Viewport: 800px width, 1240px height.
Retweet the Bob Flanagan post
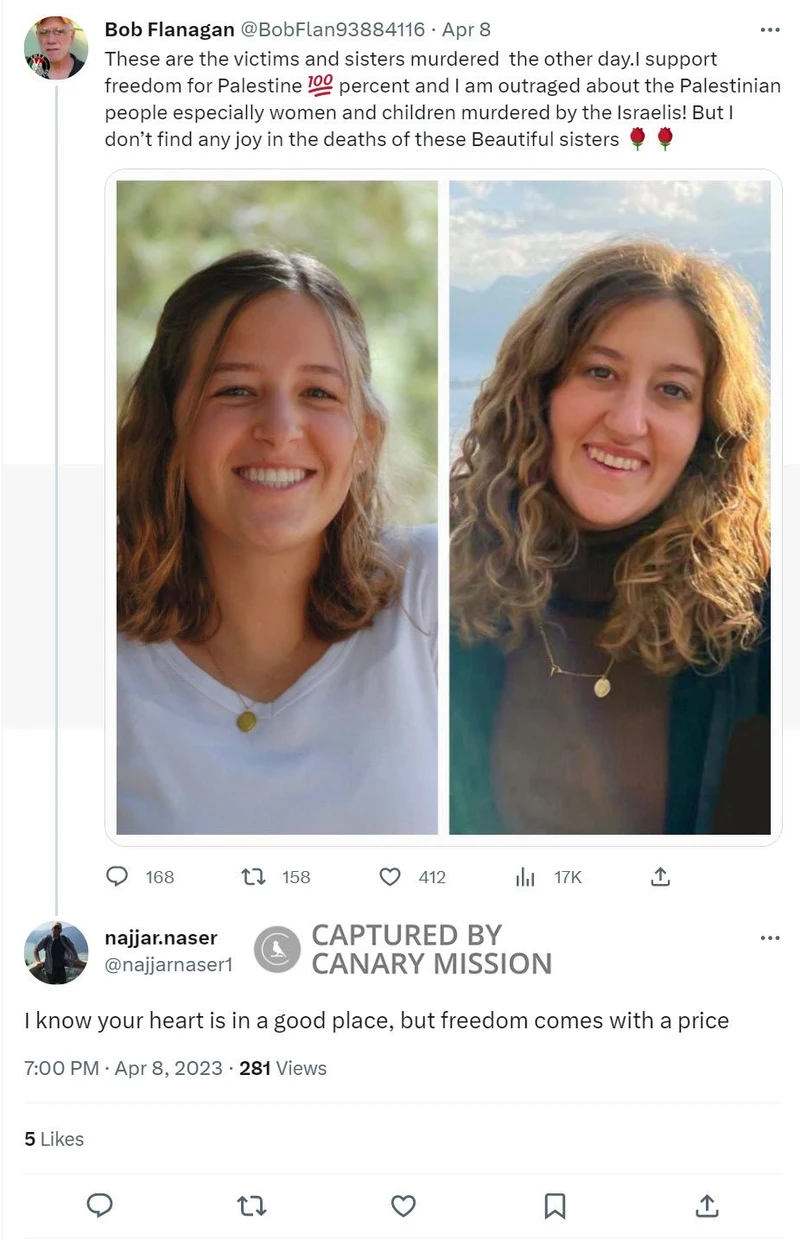tap(254, 877)
